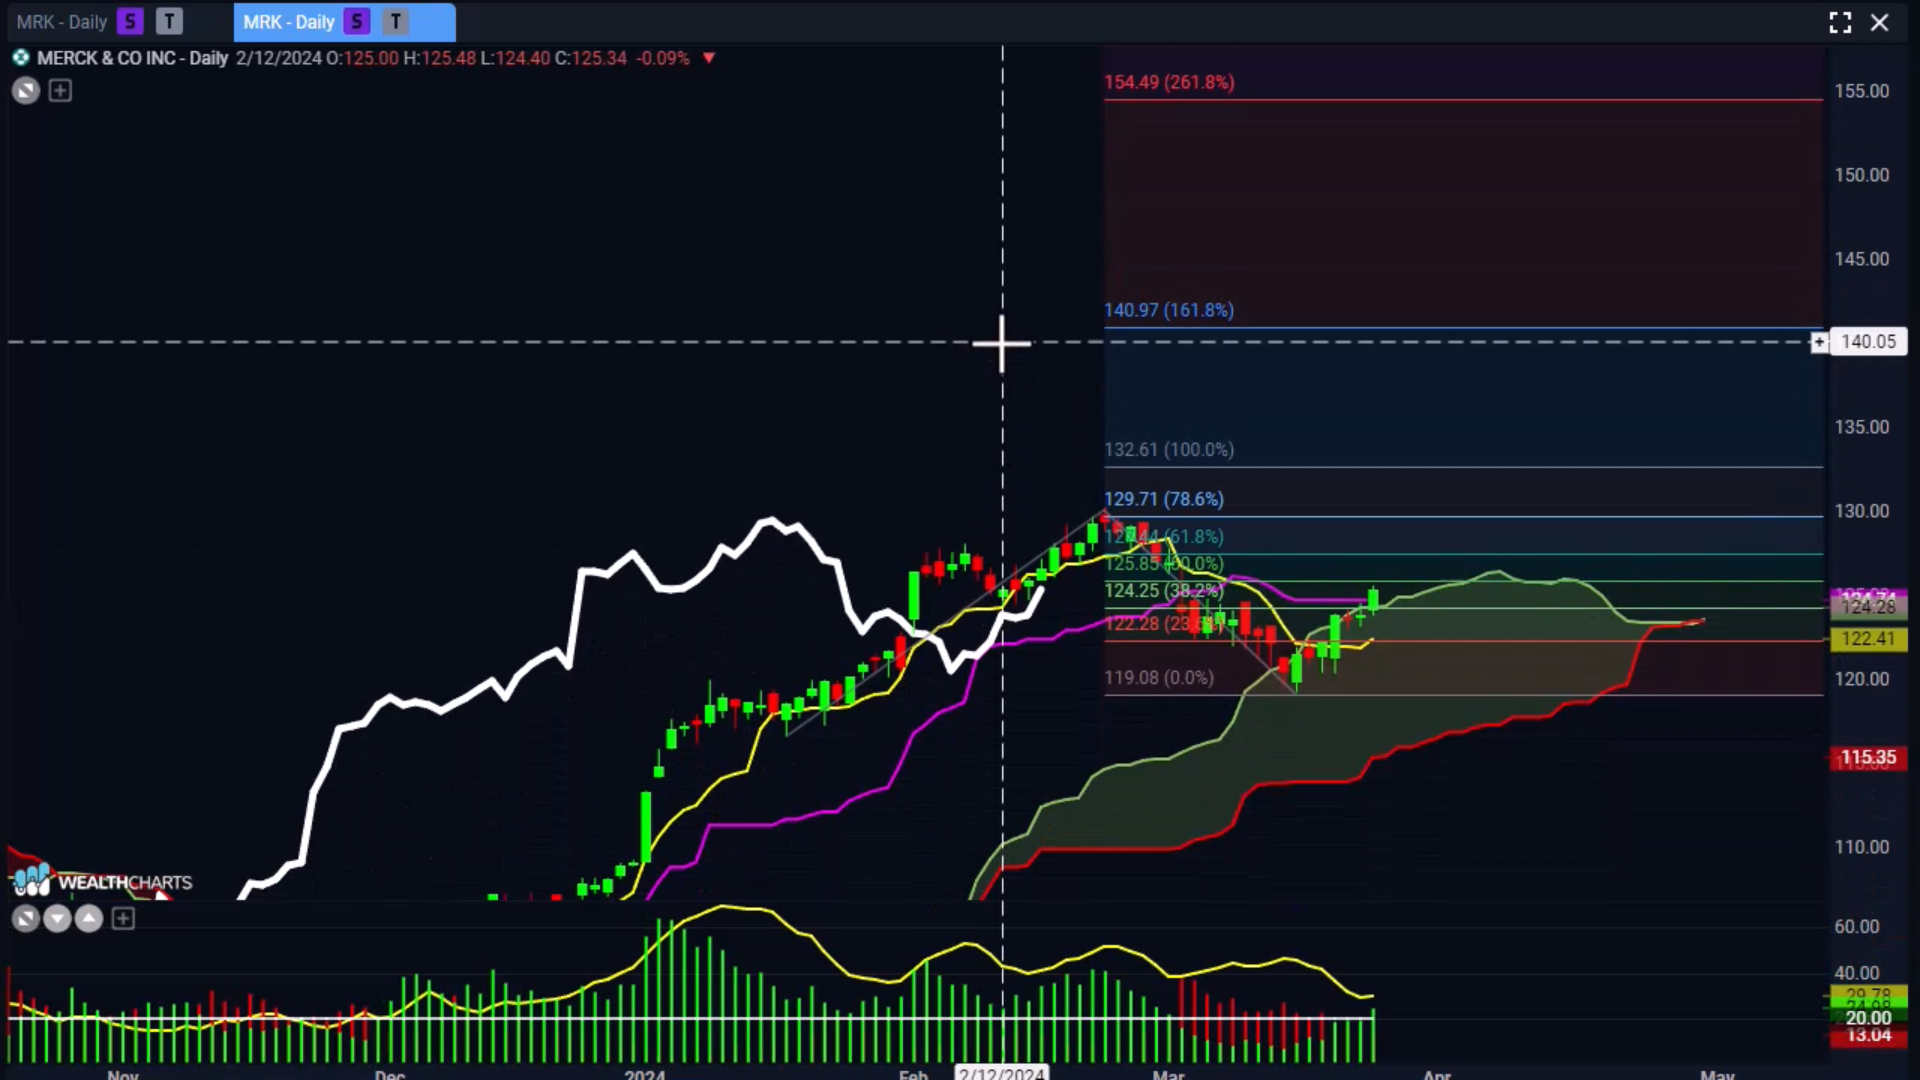Click the red 115.35 price axis tag
The height and width of the screenshot is (1080, 1920).
coord(1868,758)
